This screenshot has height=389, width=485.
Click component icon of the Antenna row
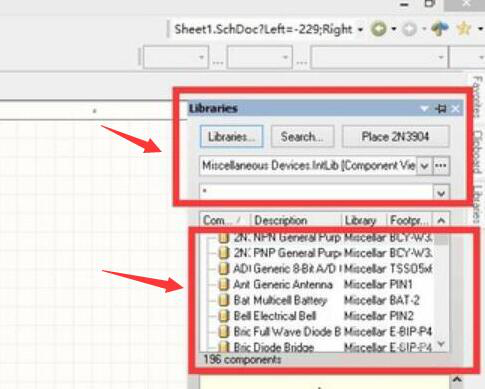[224, 284]
